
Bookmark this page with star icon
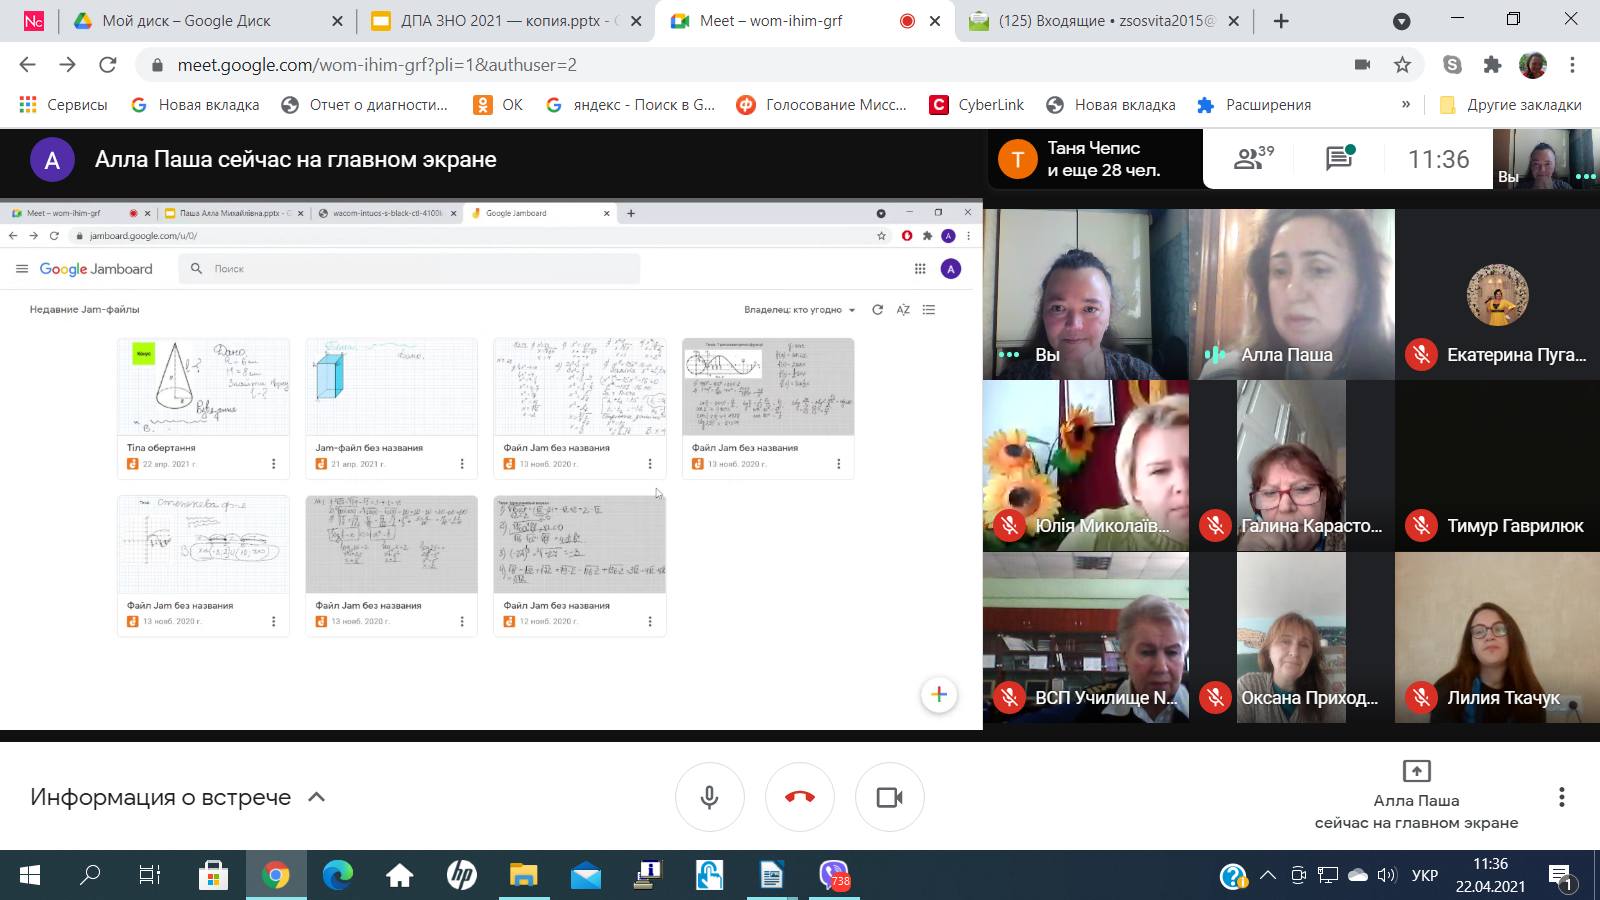[x=1402, y=65]
